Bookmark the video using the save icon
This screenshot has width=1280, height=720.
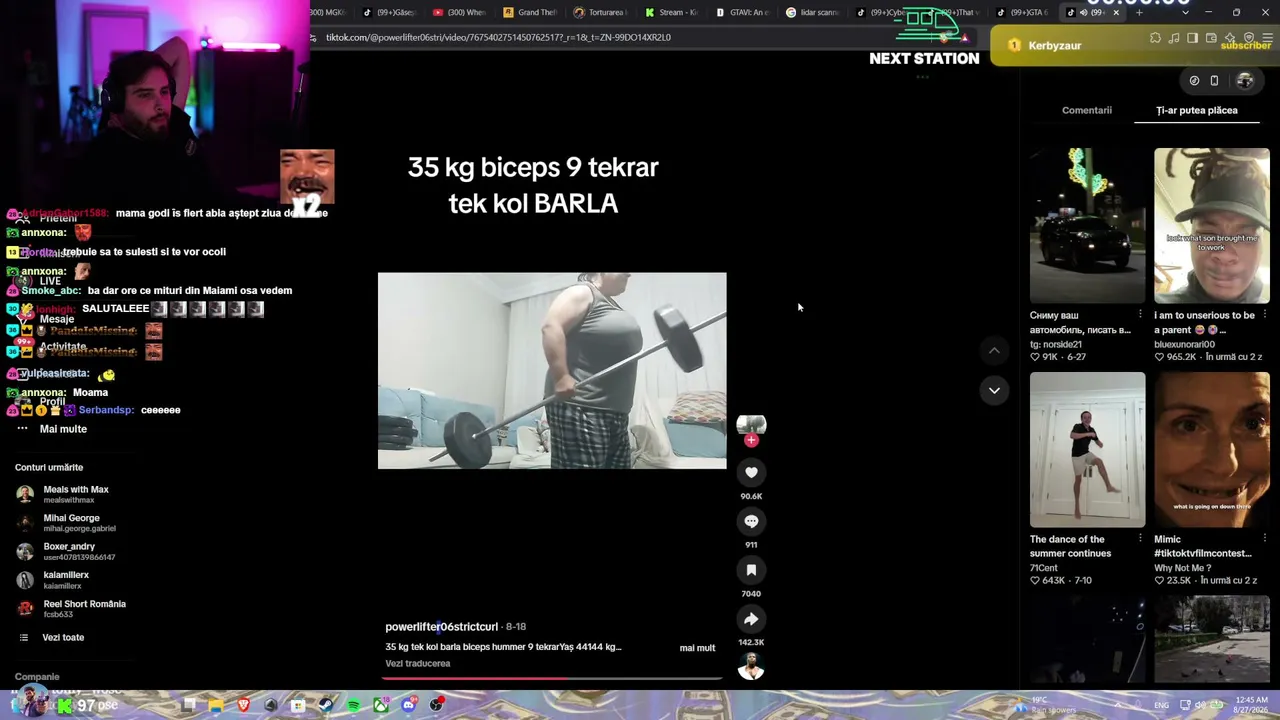coord(751,570)
